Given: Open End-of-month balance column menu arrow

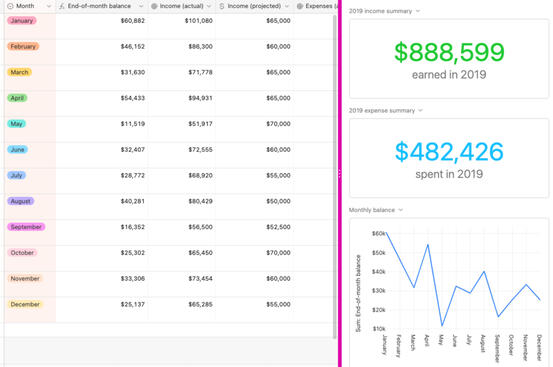Looking at the screenshot, I should [x=141, y=6].
